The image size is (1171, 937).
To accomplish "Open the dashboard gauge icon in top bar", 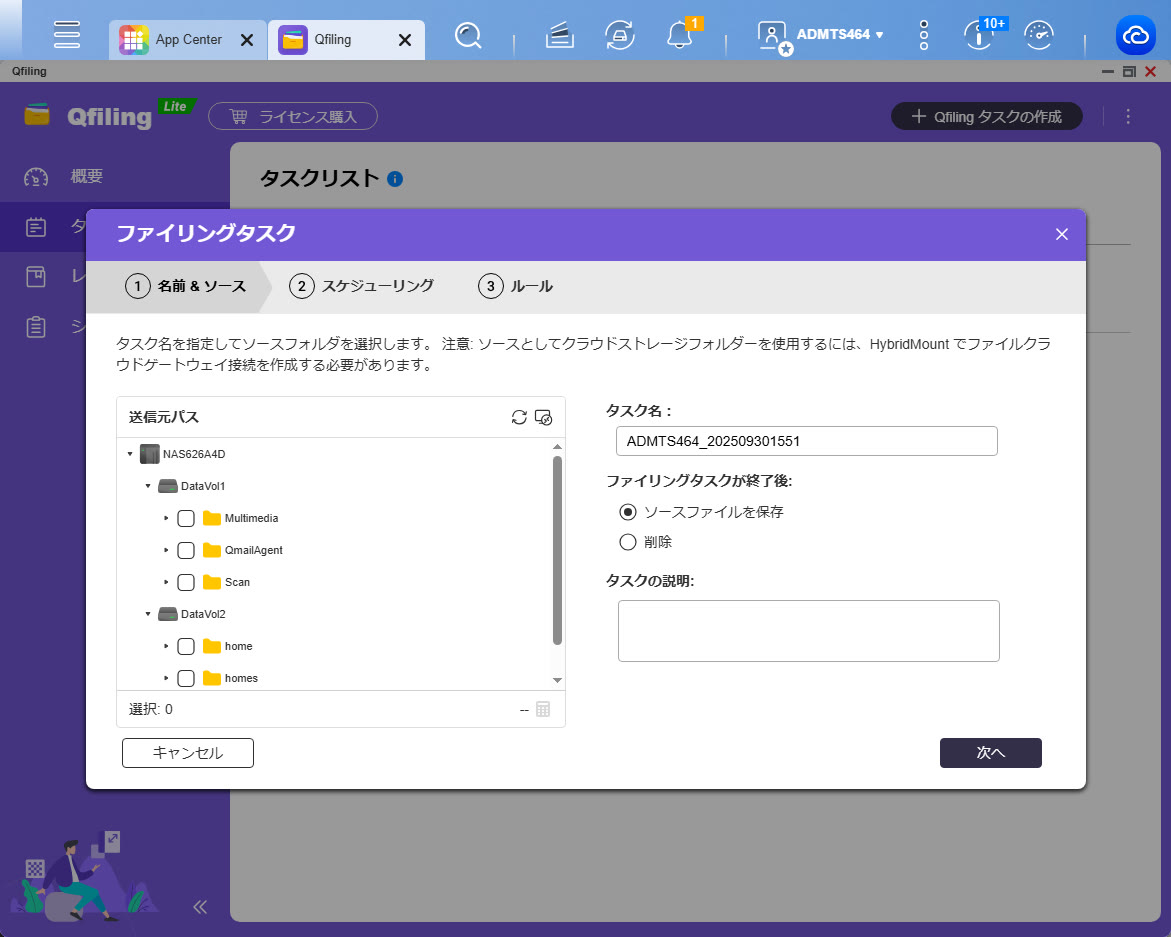I will coord(1040,36).
